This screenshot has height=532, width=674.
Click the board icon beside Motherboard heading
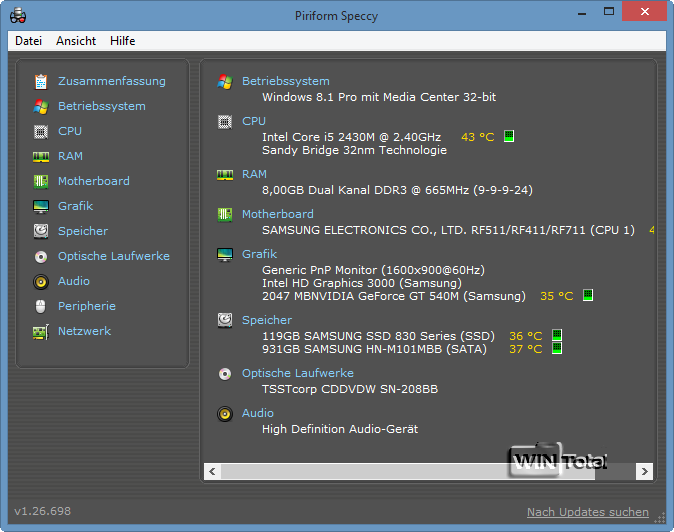pyautogui.click(x=225, y=214)
